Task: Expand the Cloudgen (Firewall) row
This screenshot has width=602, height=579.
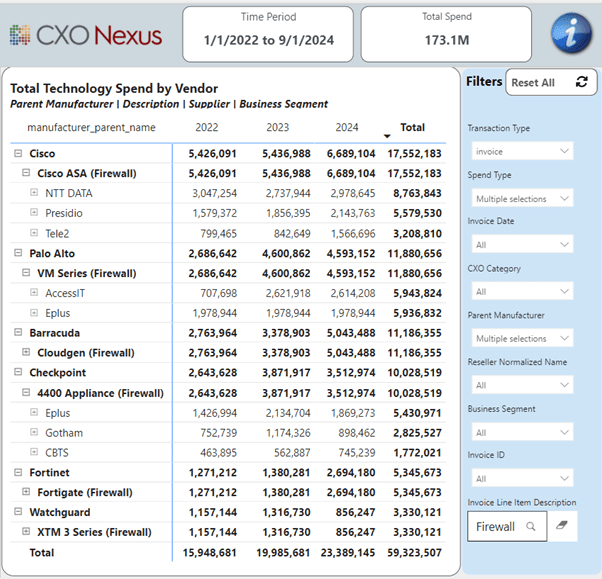Action: (26, 352)
